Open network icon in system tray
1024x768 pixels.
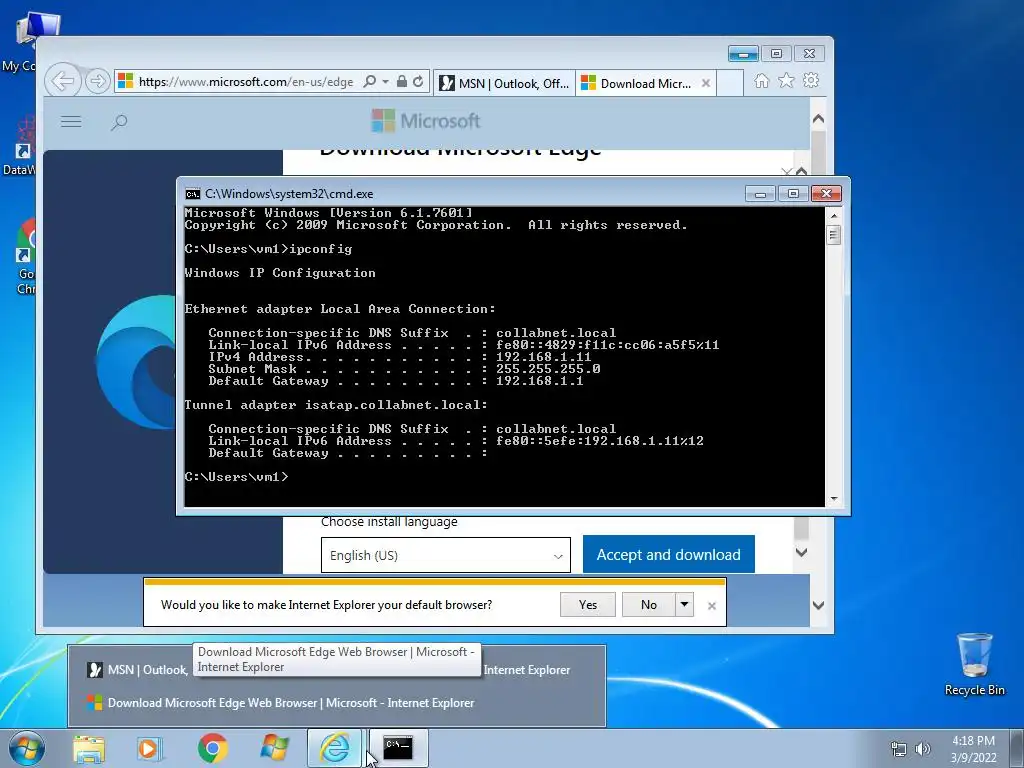coord(899,749)
